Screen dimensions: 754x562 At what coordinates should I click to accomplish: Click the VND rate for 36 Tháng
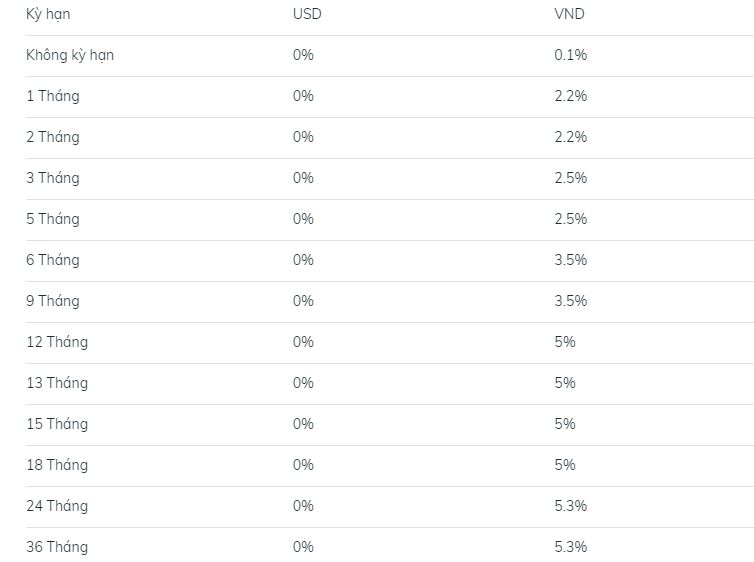(x=570, y=547)
